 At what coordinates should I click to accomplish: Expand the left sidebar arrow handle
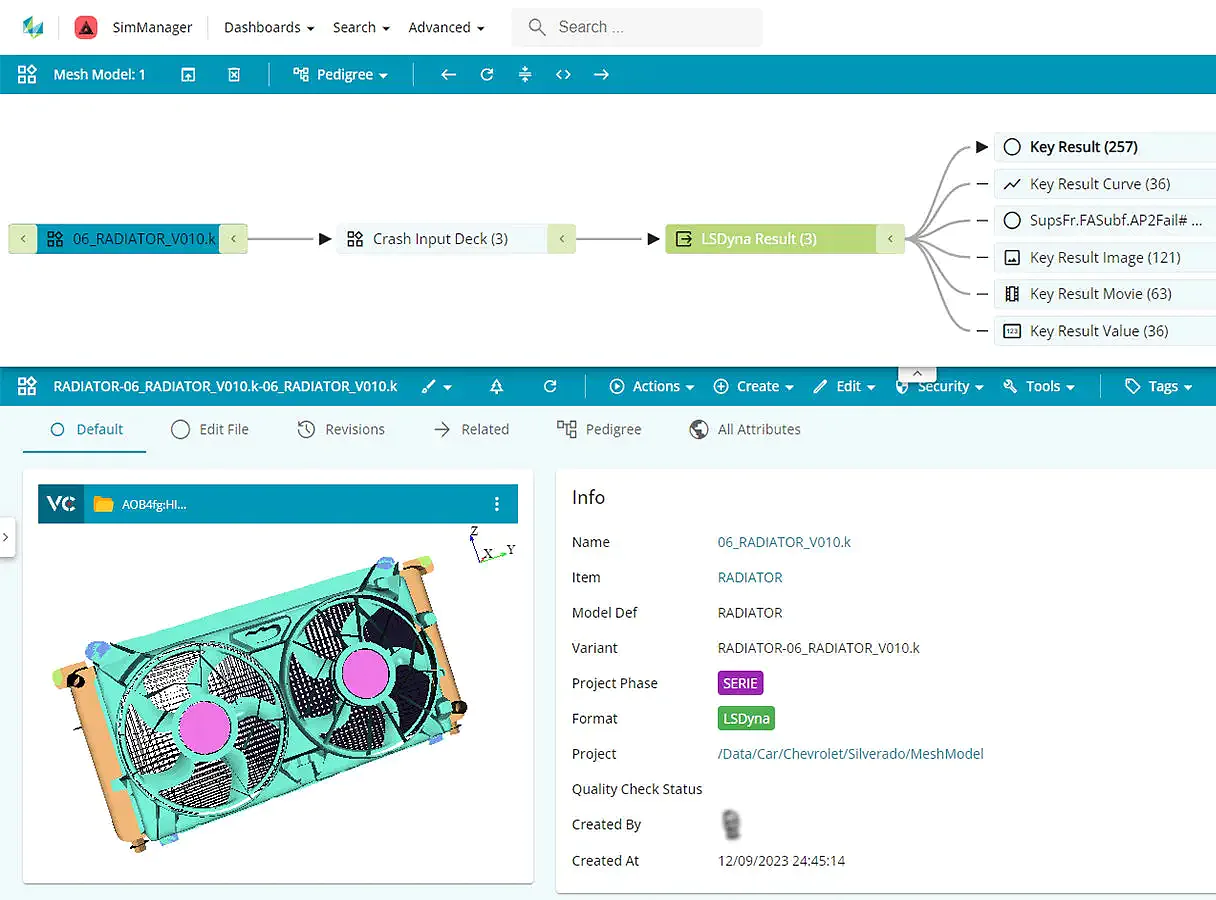(x=6, y=537)
